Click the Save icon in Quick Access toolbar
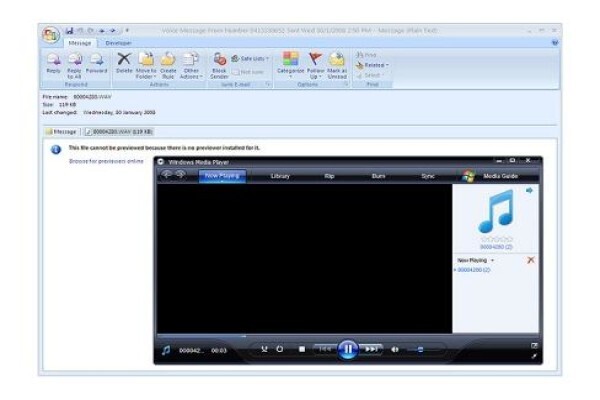This screenshot has width=600, height=400. point(69,31)
